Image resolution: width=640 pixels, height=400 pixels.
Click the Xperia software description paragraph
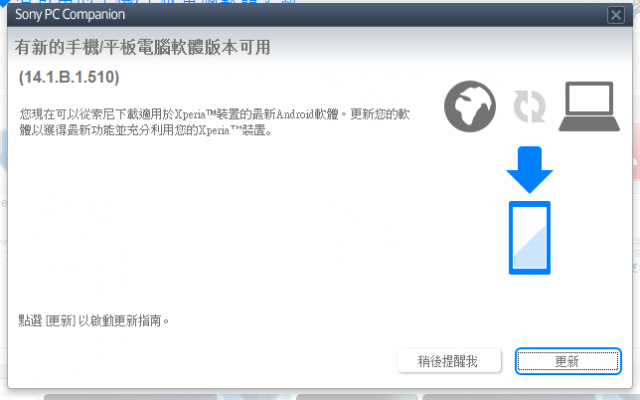point(215,122)
